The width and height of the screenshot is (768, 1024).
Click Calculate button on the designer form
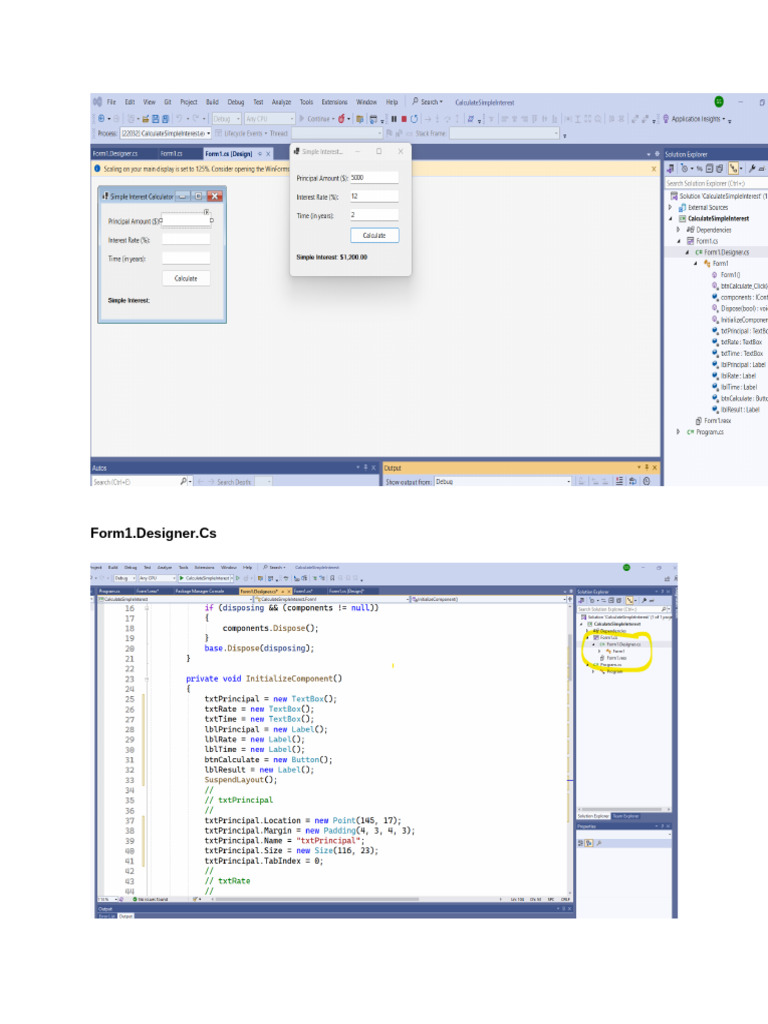[185, 278]
